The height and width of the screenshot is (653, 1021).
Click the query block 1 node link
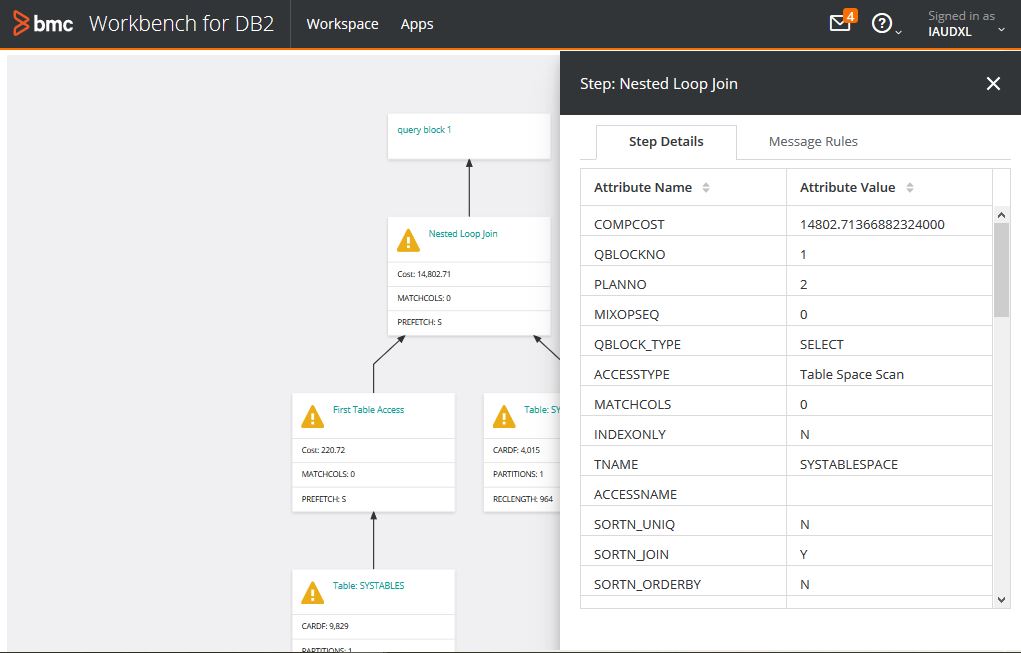pos(425,130)
